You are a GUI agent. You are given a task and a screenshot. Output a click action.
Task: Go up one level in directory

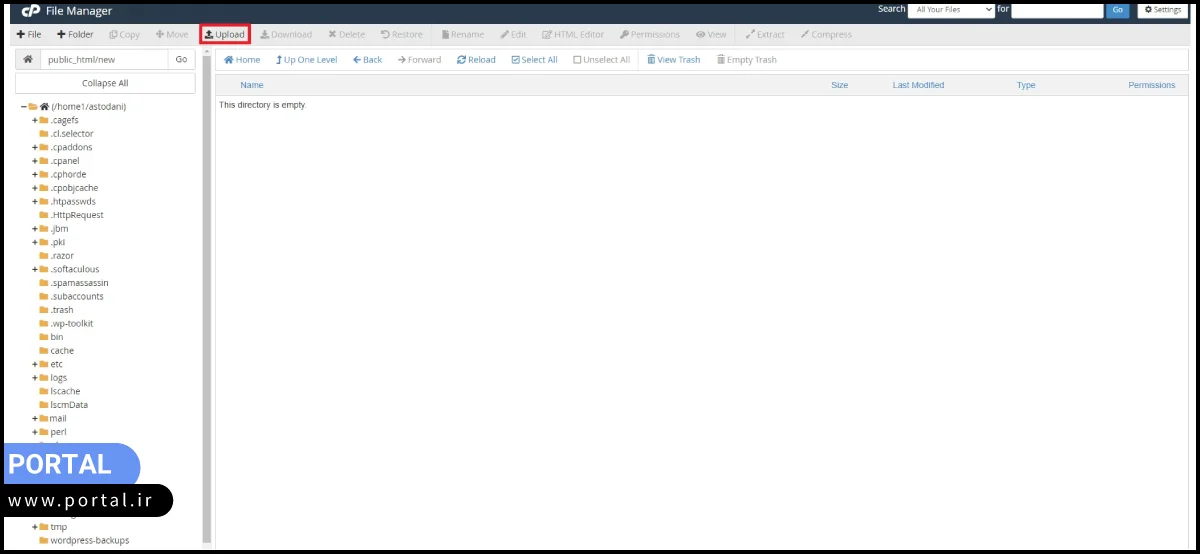click(x=306, y=60)
